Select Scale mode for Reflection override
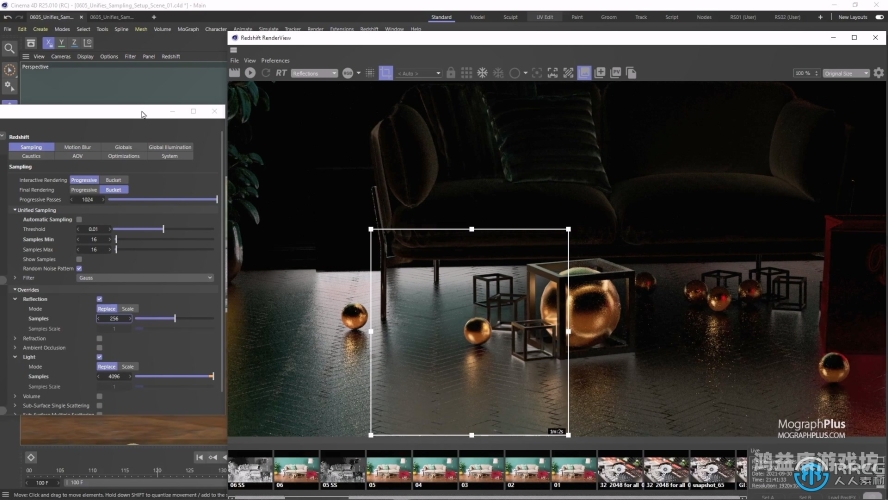 128,309
